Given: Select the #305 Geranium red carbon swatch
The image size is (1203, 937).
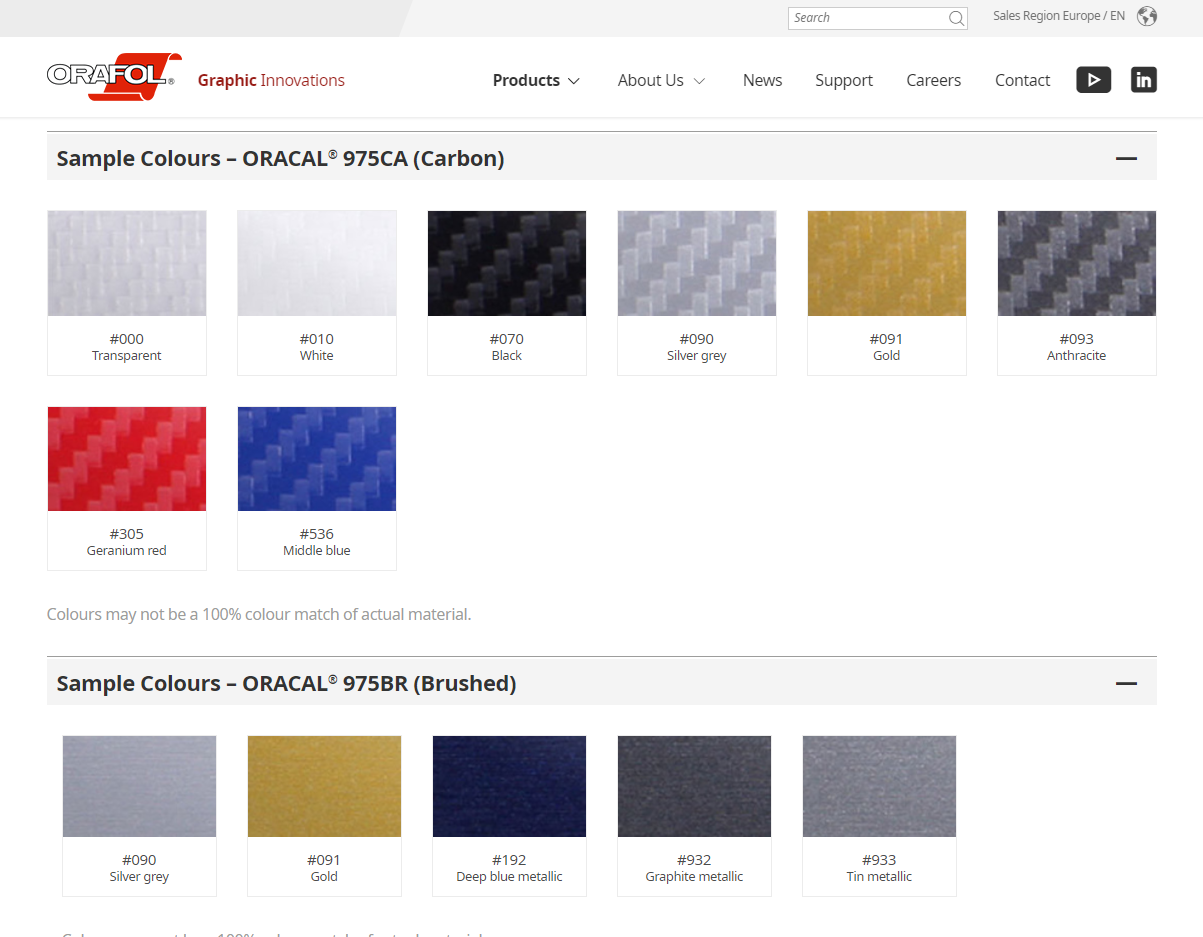Looking at the screenshot, I should point(127,488).
